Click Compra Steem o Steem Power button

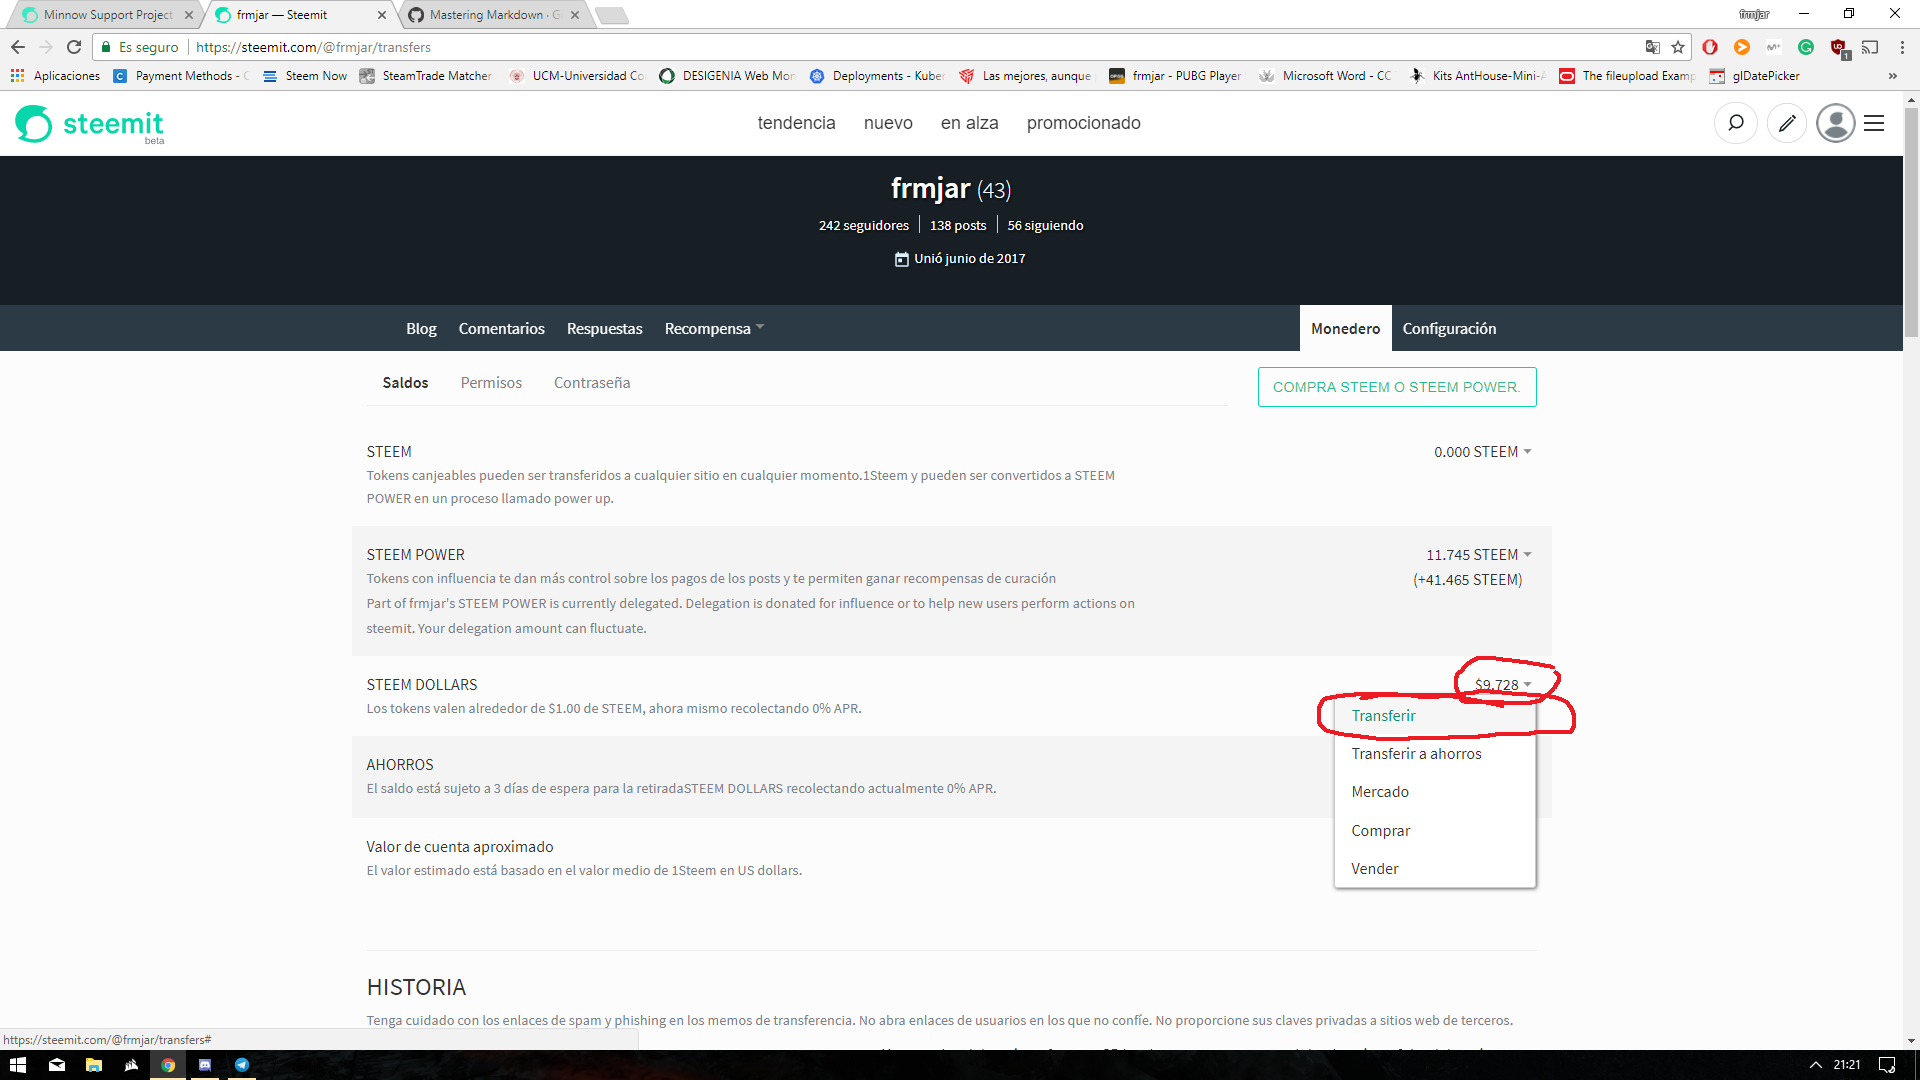click(x=1396, y=387)
